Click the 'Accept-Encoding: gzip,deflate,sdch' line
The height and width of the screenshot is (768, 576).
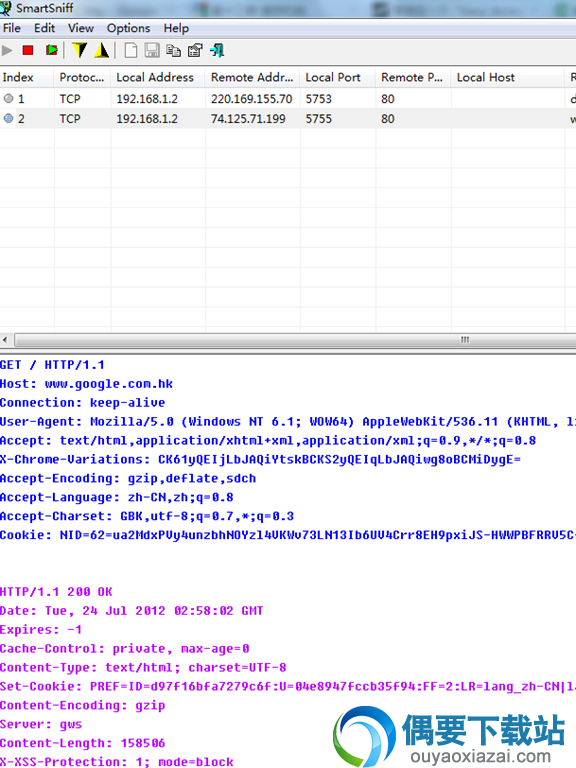pyautogui.click(x=128, y=479)
